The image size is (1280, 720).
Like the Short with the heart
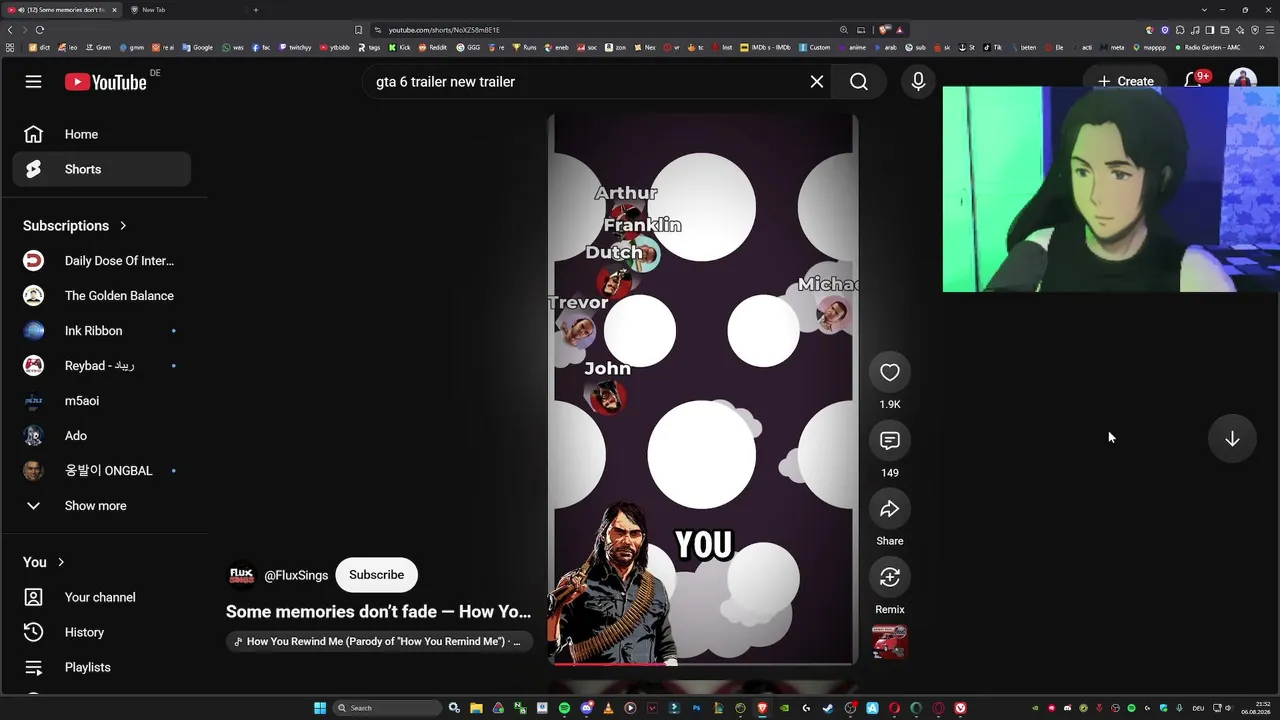[889, 372]
